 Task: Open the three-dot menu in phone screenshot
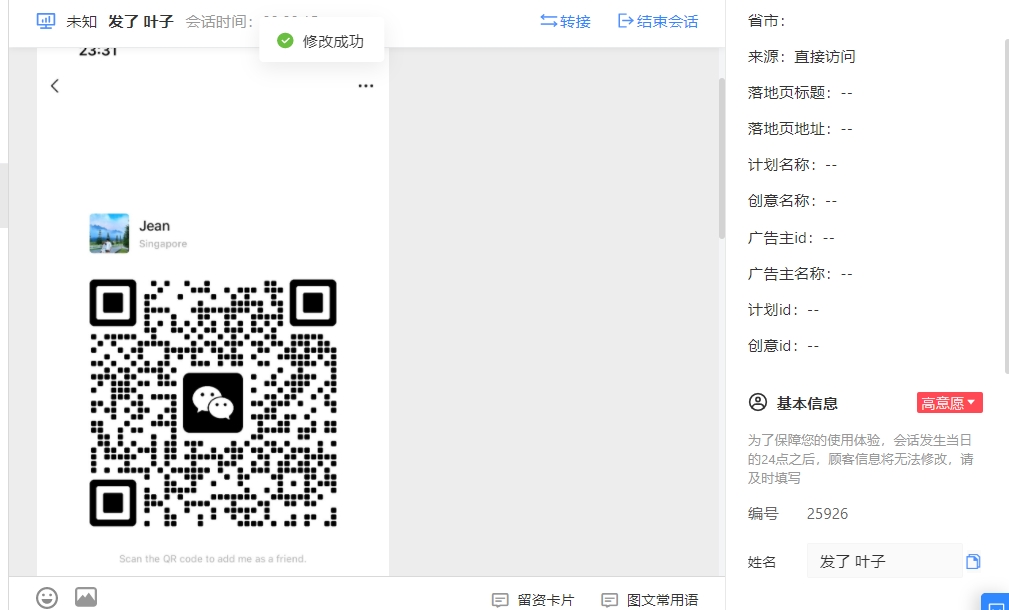(x=366, y=86)
